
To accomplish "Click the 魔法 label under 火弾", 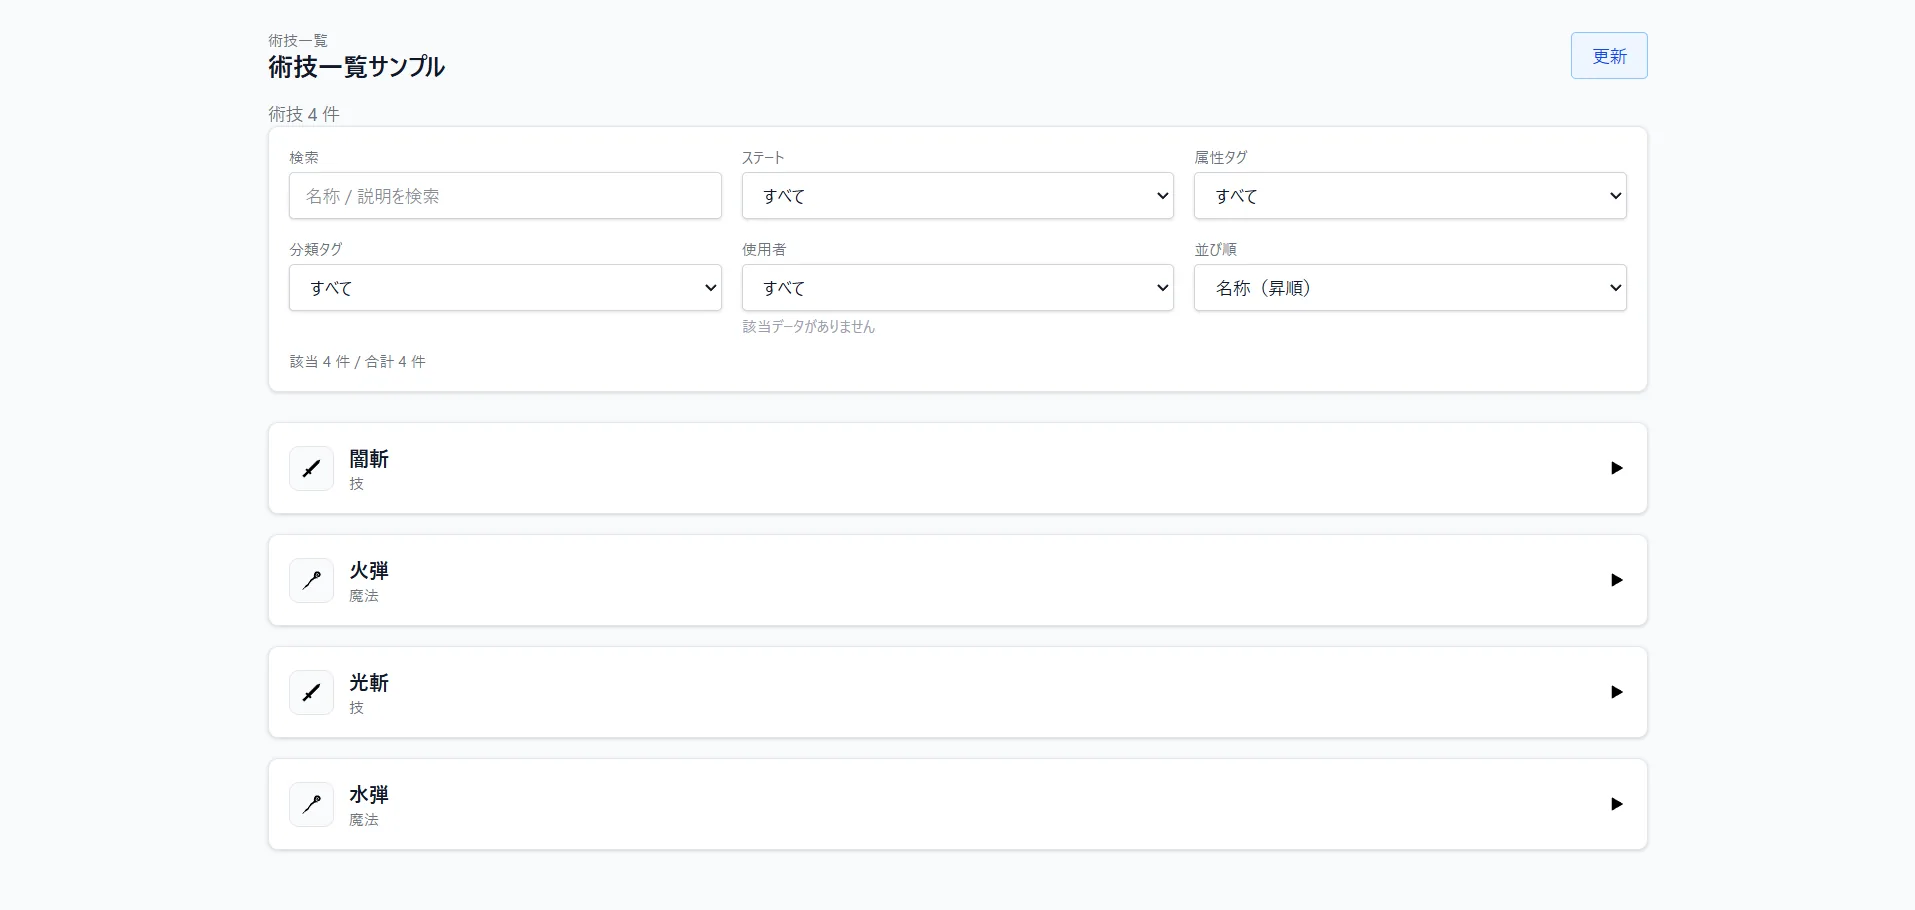I will click(364, 596).
